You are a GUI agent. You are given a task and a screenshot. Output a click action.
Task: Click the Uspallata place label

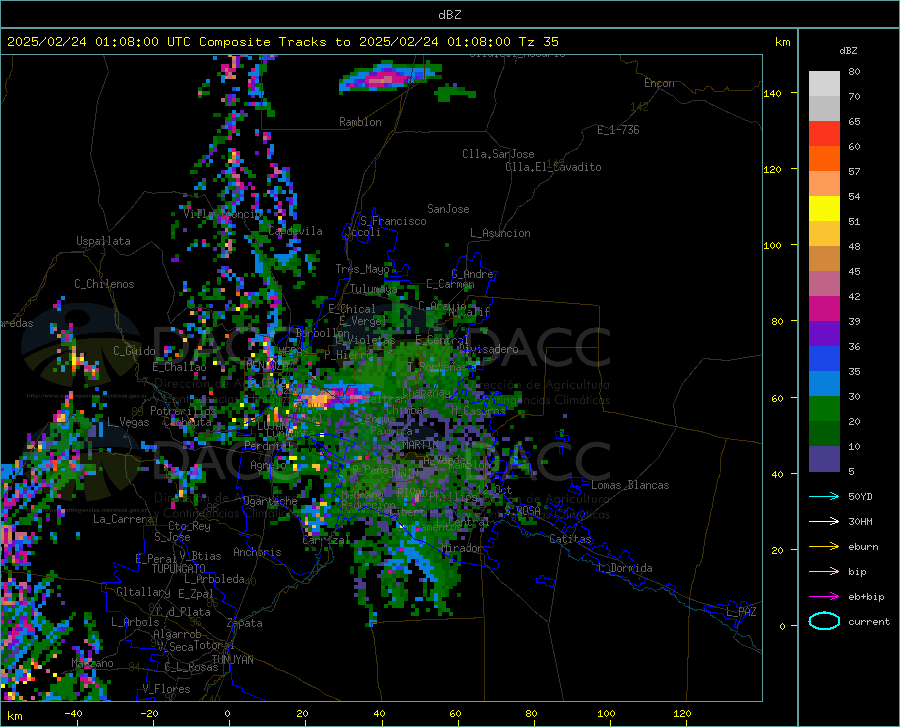[103, 241]
